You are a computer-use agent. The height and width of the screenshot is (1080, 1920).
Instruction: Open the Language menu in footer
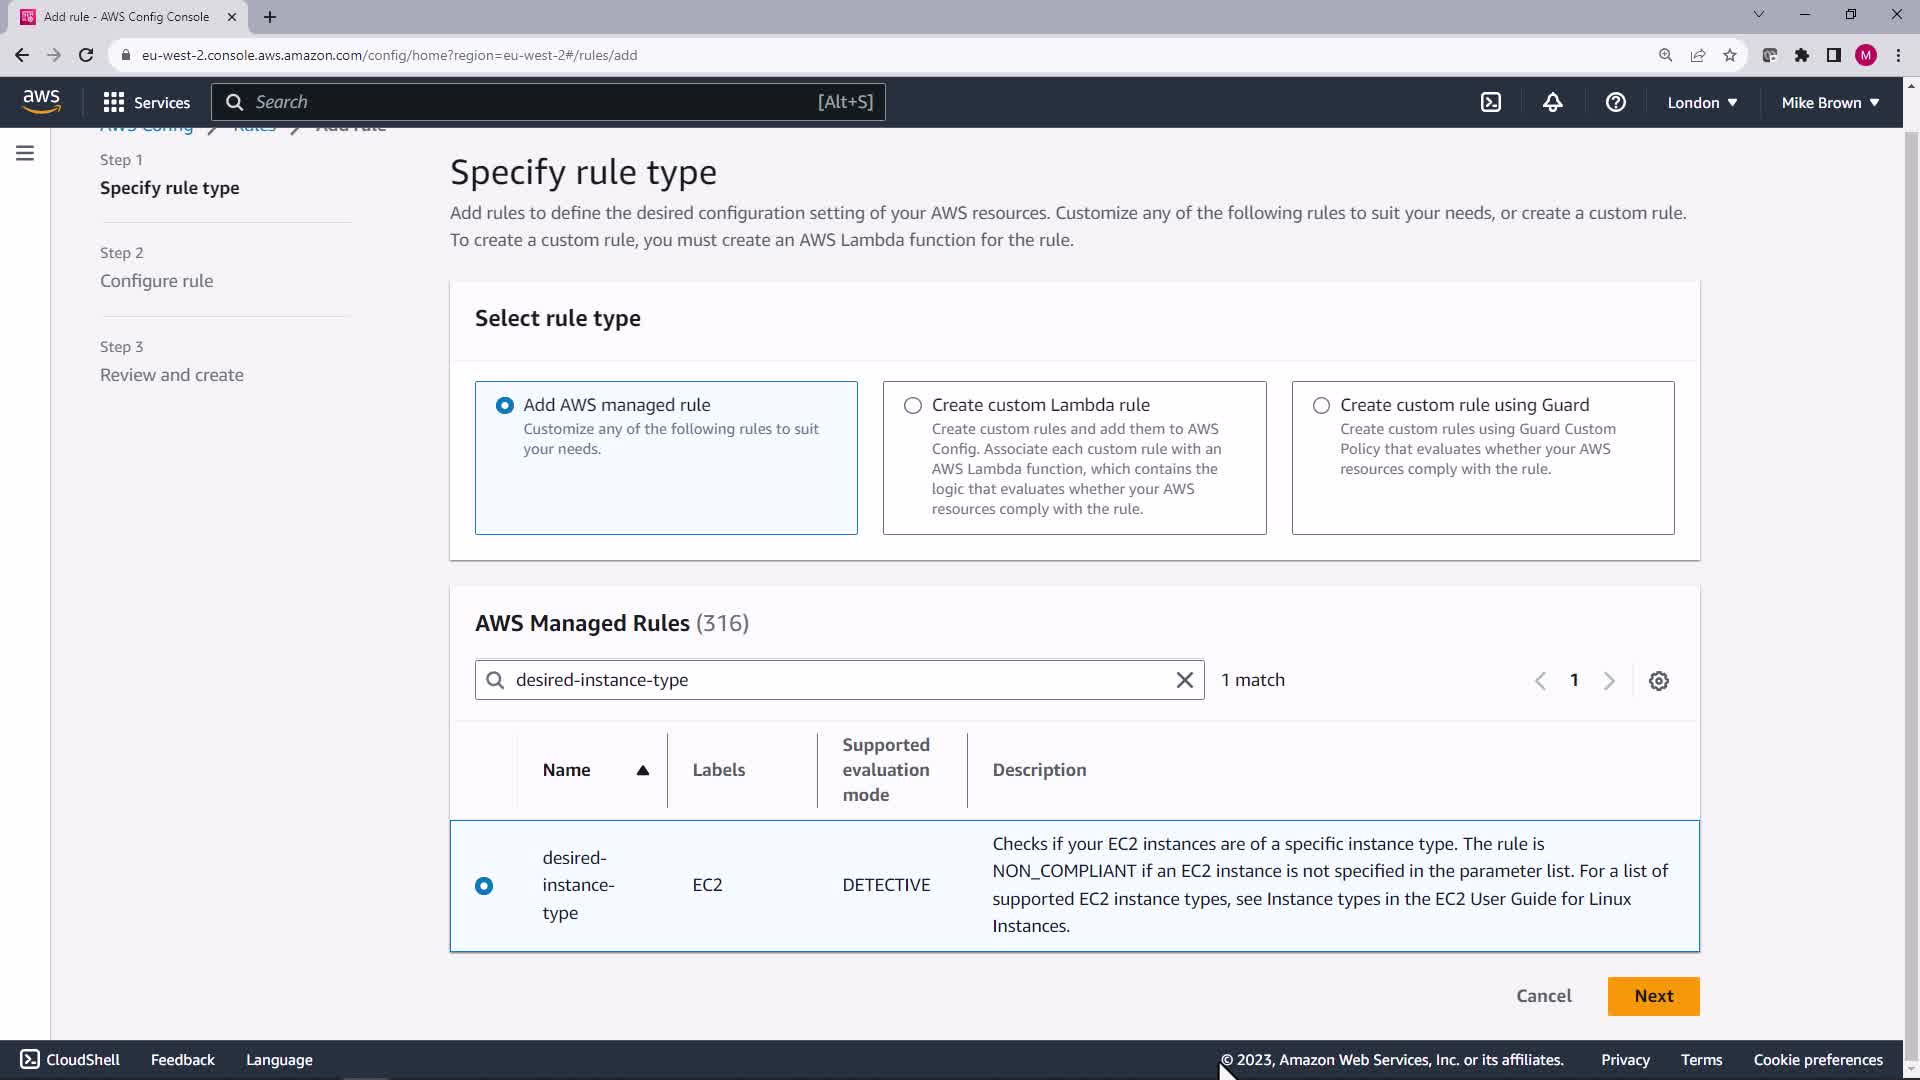(x=279, y=1060)
